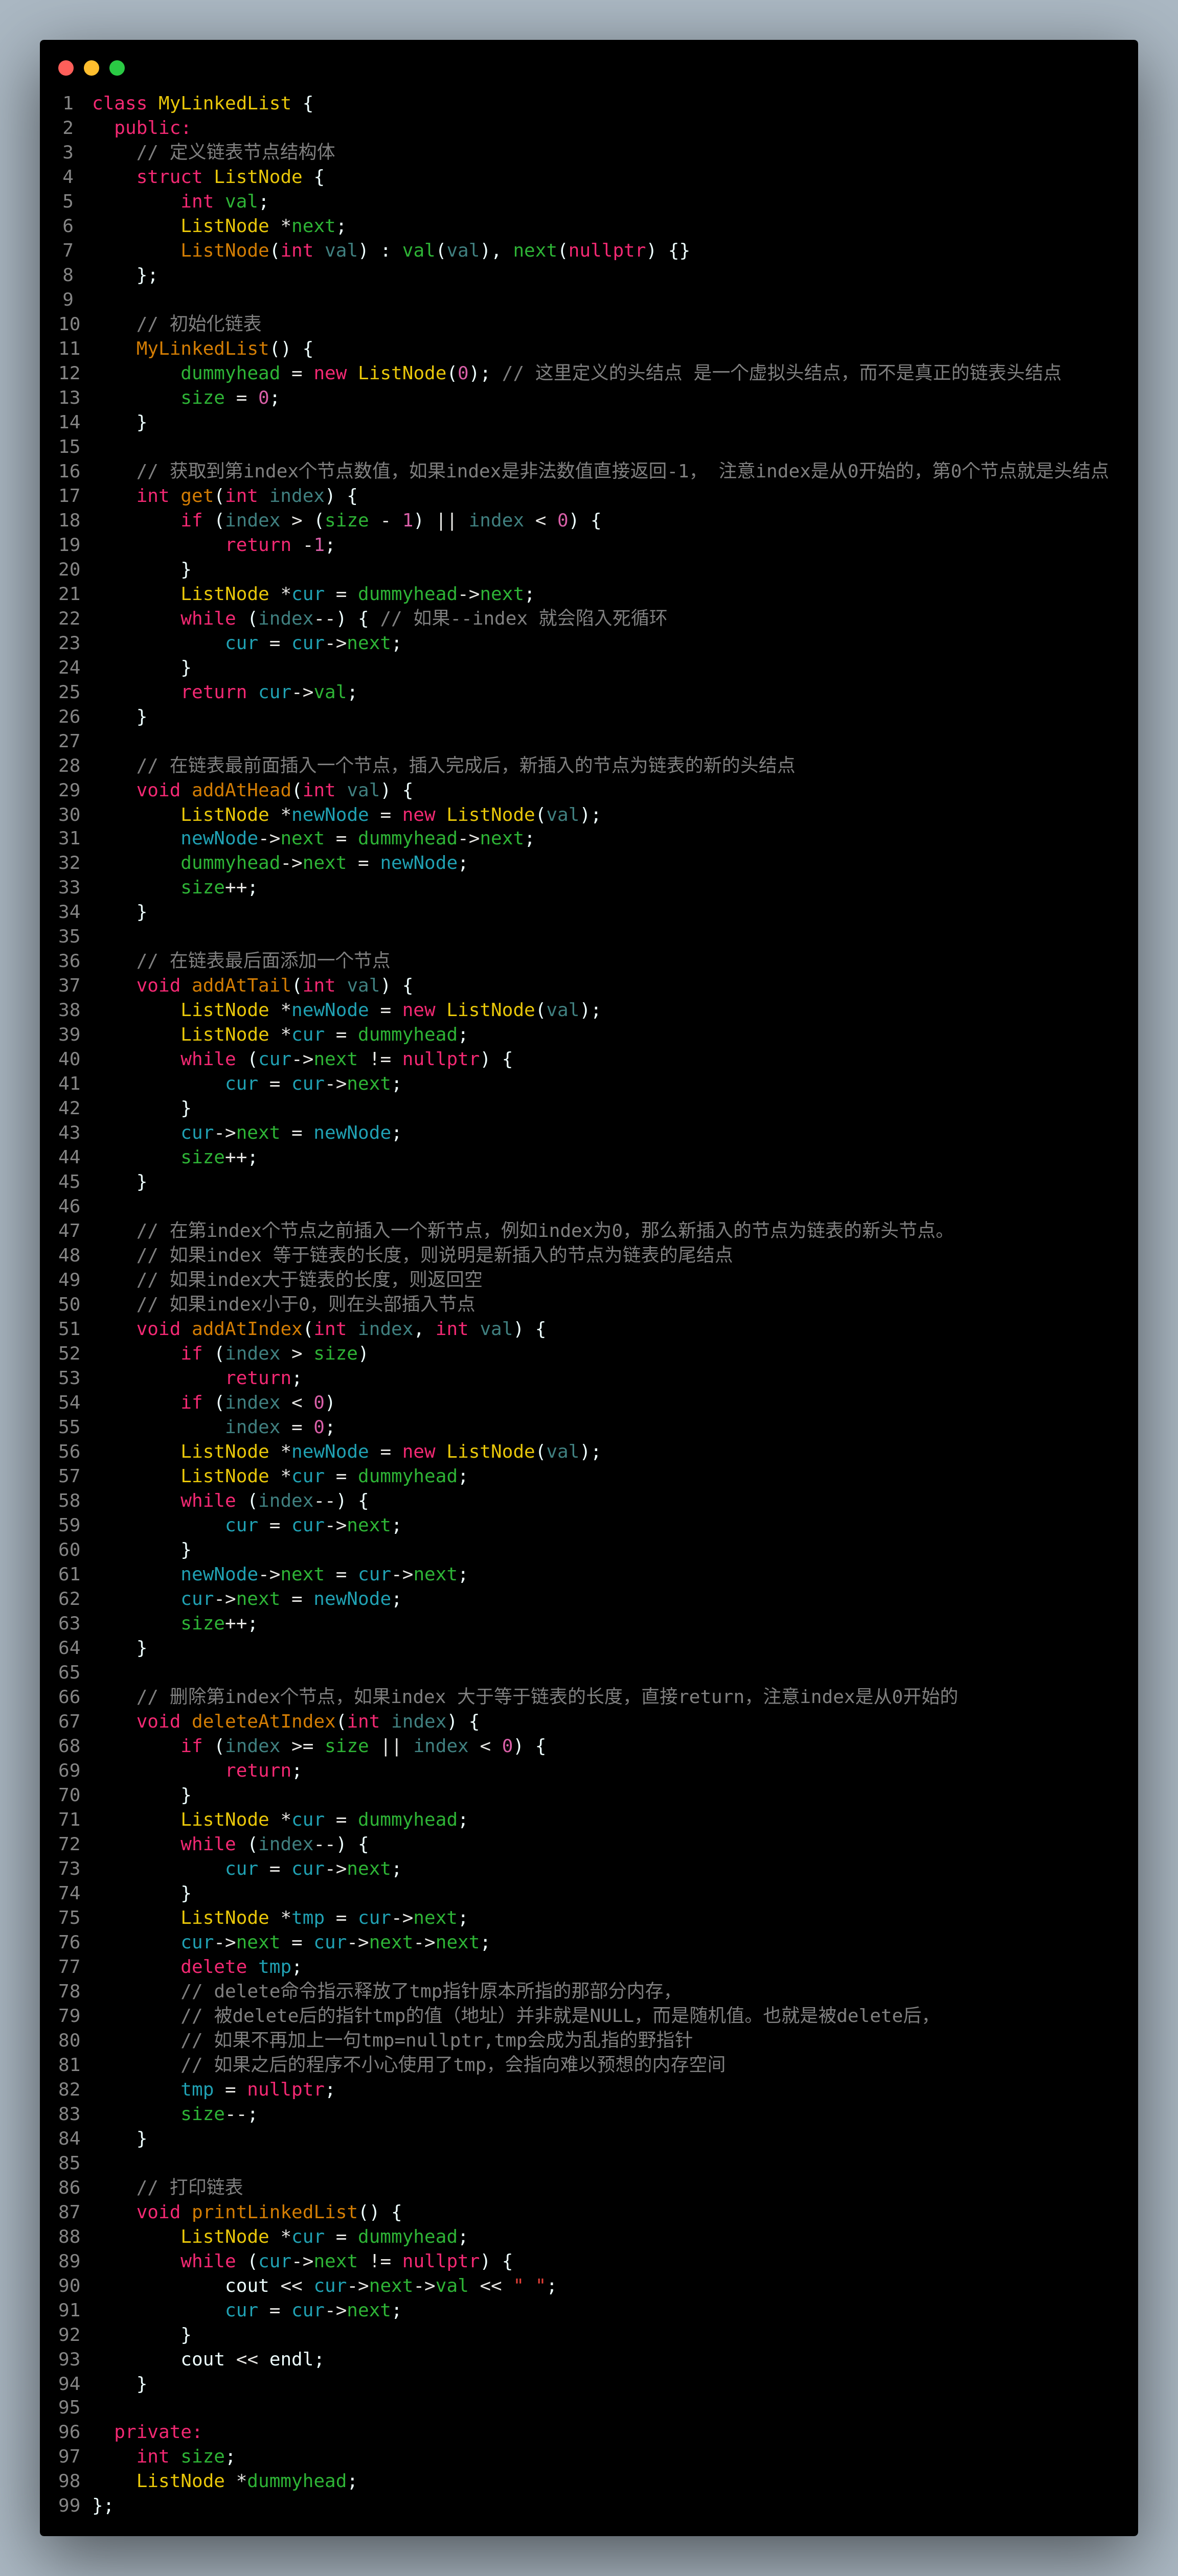The width and height of the screenshot is (1178, 2576).
Task: Click the 'size--;' statement
Action: tap(219, 2114)
